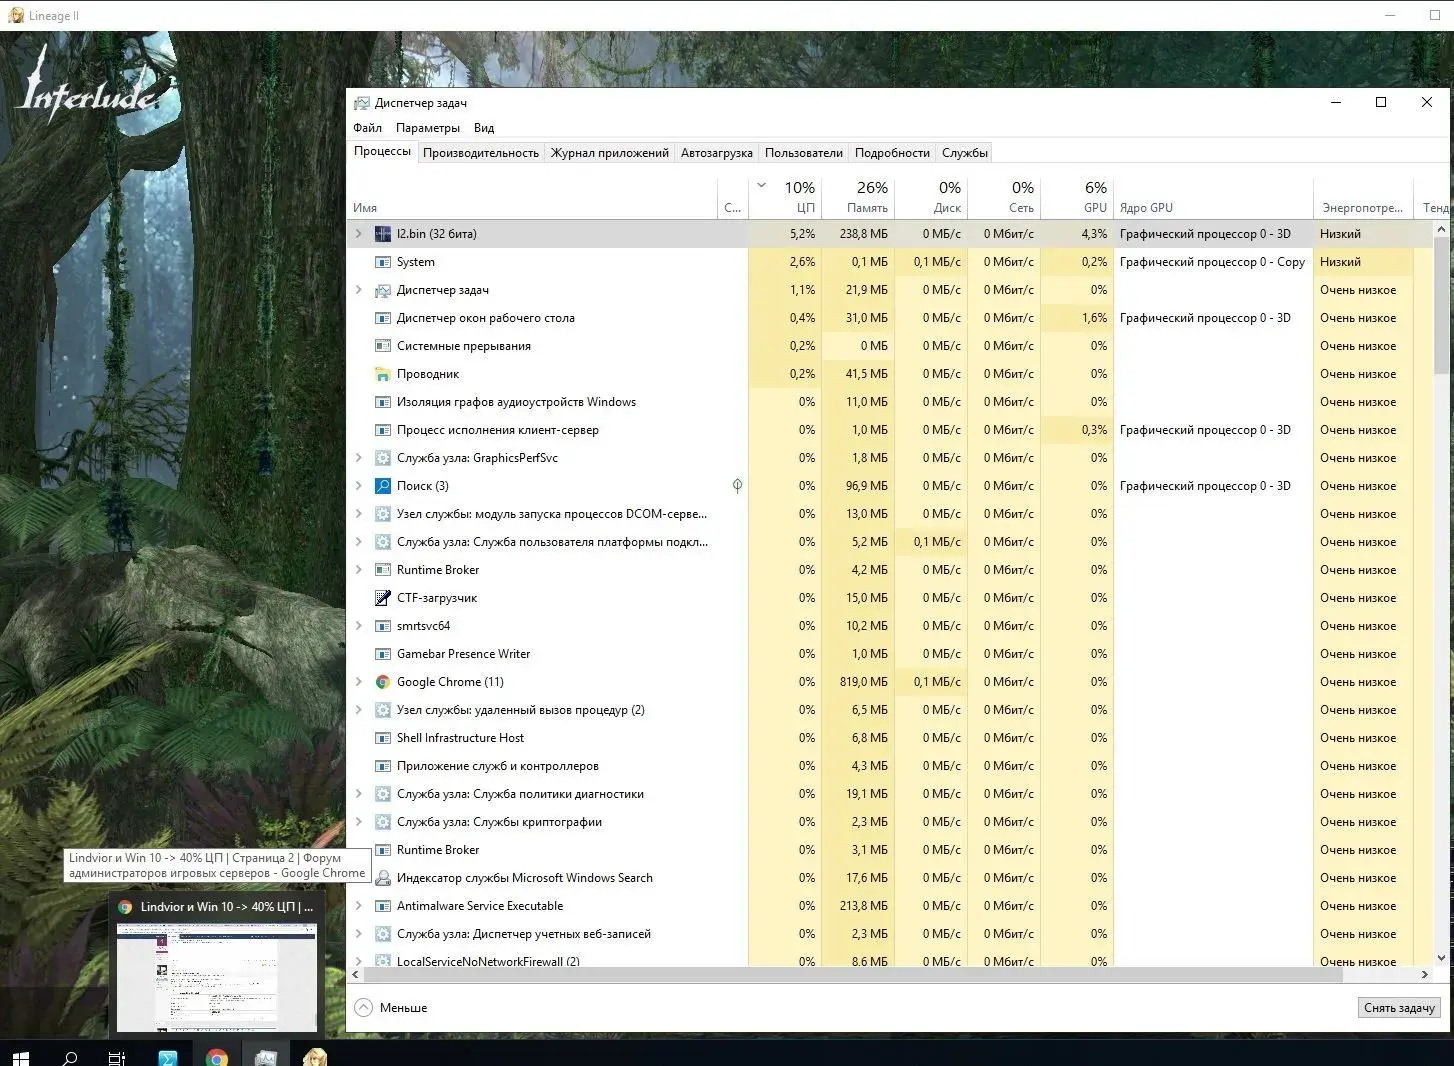Click the Меньше collapse arrow icon

[364, 1008]
